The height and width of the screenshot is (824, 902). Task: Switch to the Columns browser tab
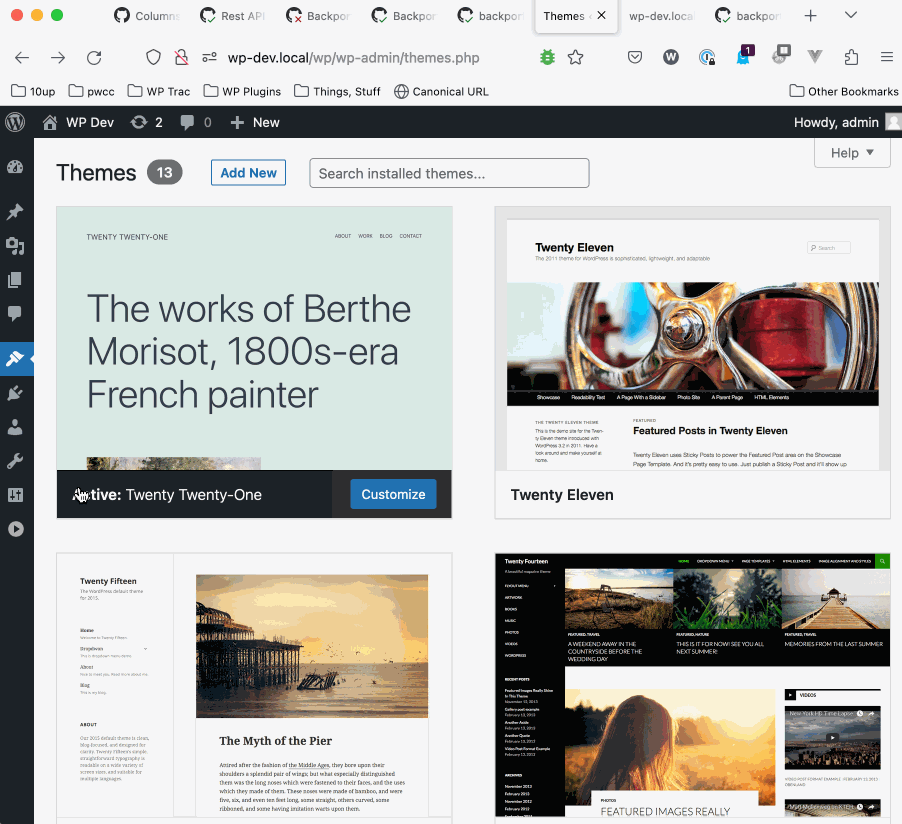click(147, 16)
